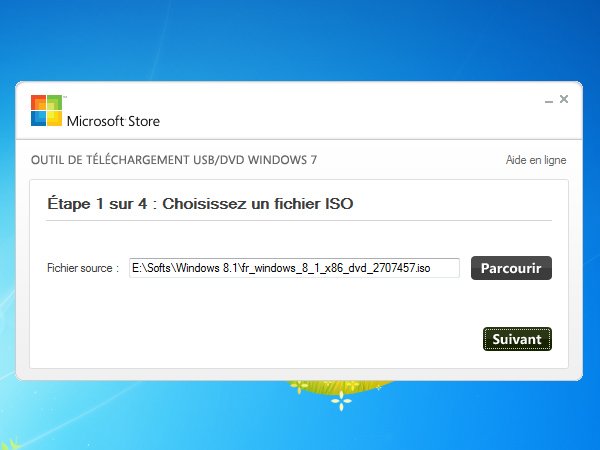This screenshot has height=450, width=600.
Task: Click the Étape 1 sur 4 heading
Action: click(x=200, y=204)
